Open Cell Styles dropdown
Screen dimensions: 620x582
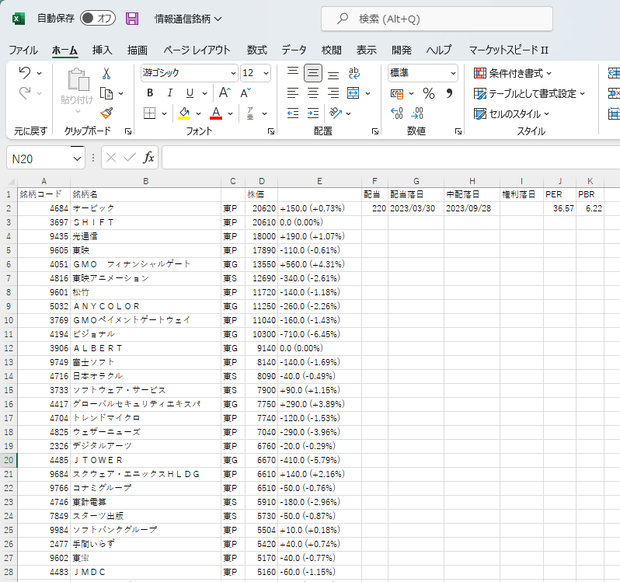(x=512, y=114)
